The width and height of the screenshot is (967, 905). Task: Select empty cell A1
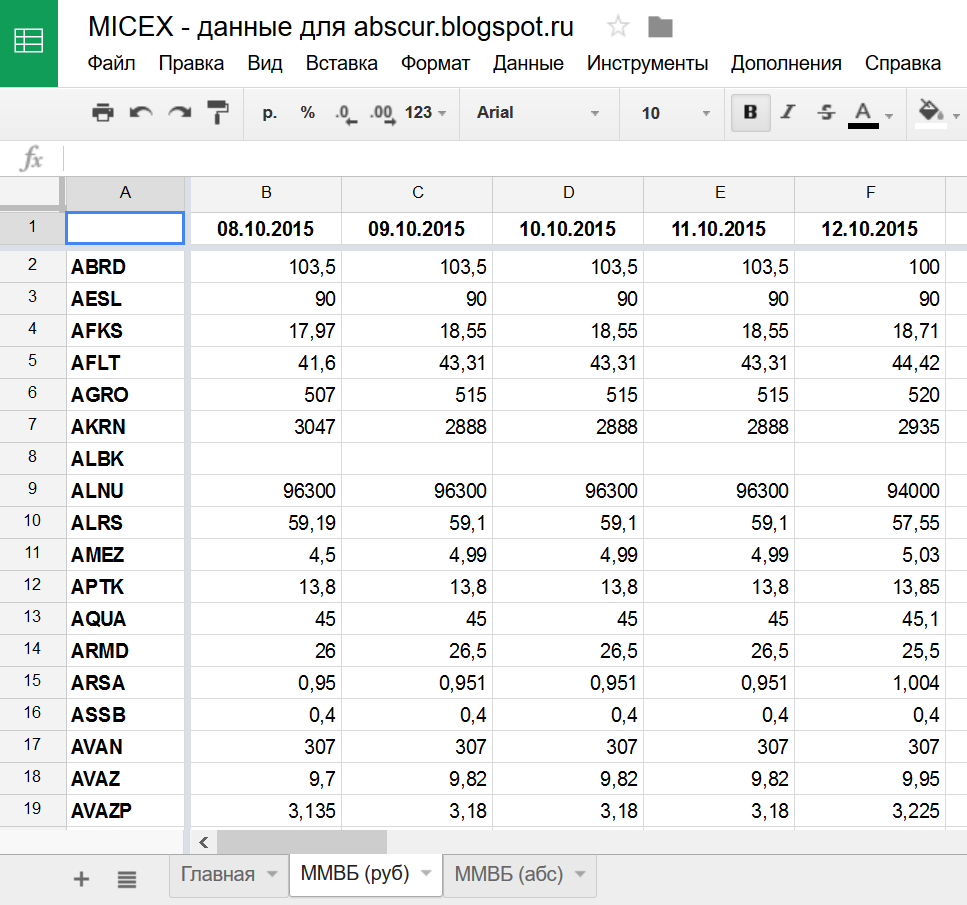pyautogui.click(x=125, y=228)
